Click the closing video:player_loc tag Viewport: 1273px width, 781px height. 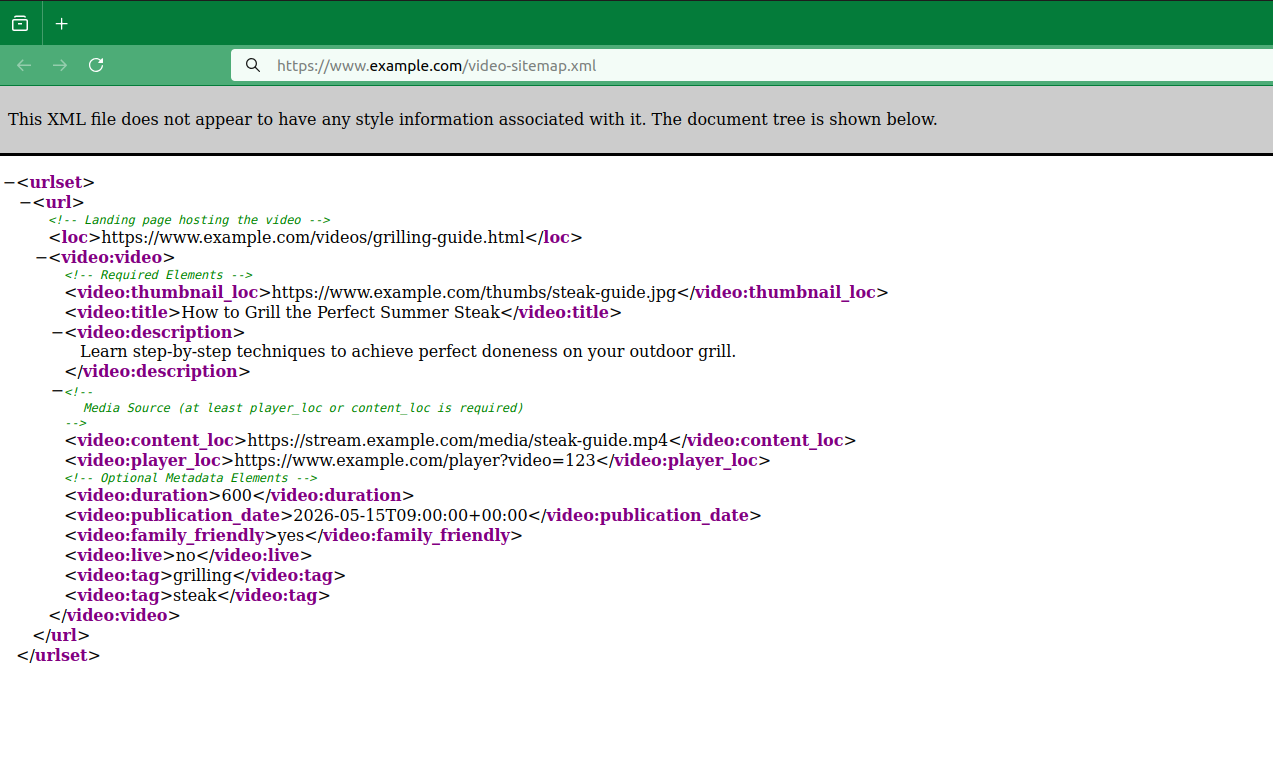[x=683, y=460]
